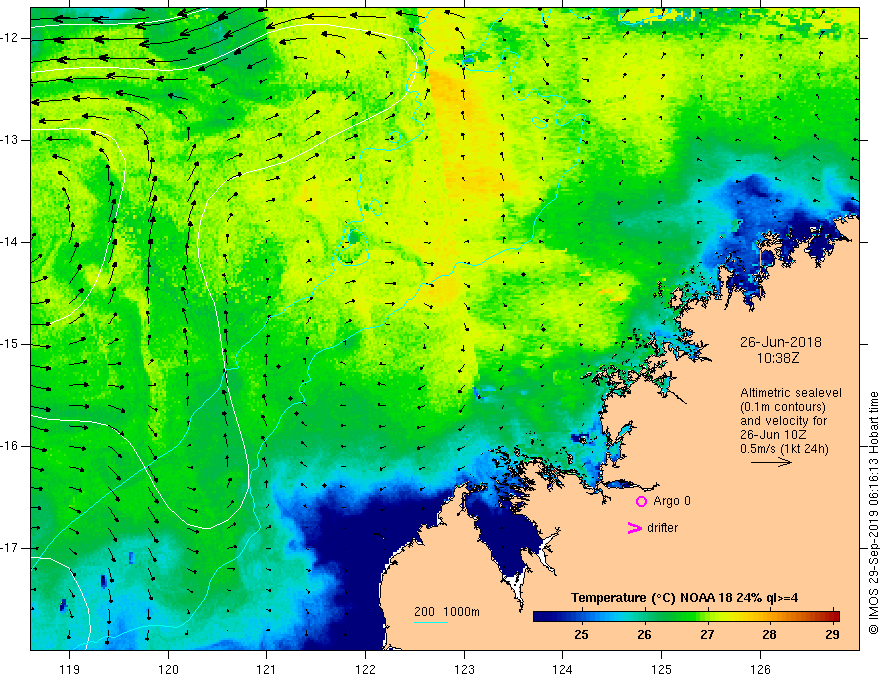Click the cyan bathymetry legend line
Image resolution: width=880 pixels, height=680 pixels.
[x=431, y=622]
